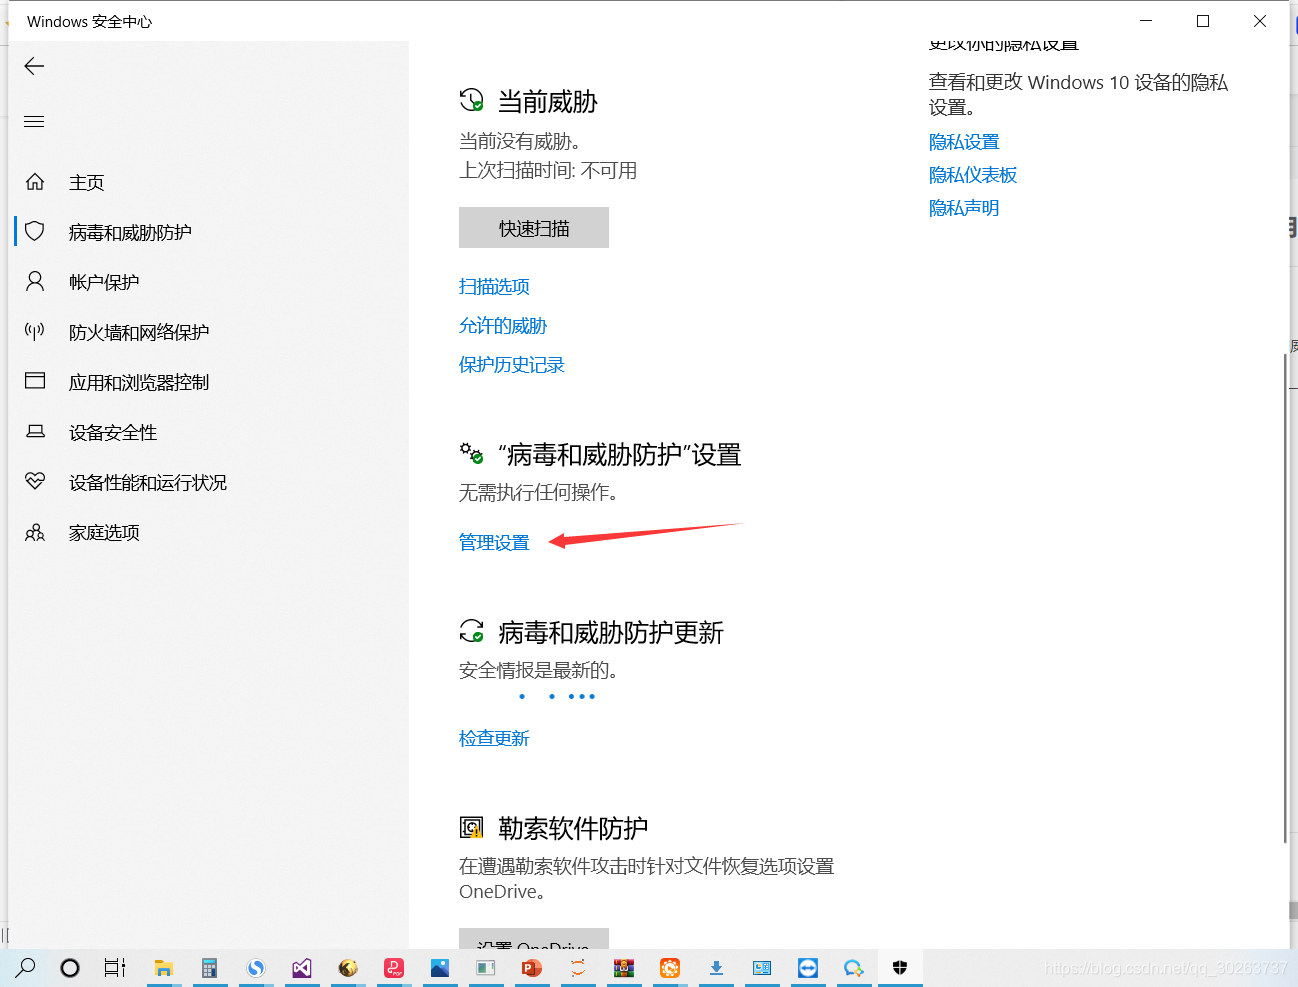The image size is (1298, 987).
Task: Open PowerPoint from the taskbar
Action: pos(531,968)
